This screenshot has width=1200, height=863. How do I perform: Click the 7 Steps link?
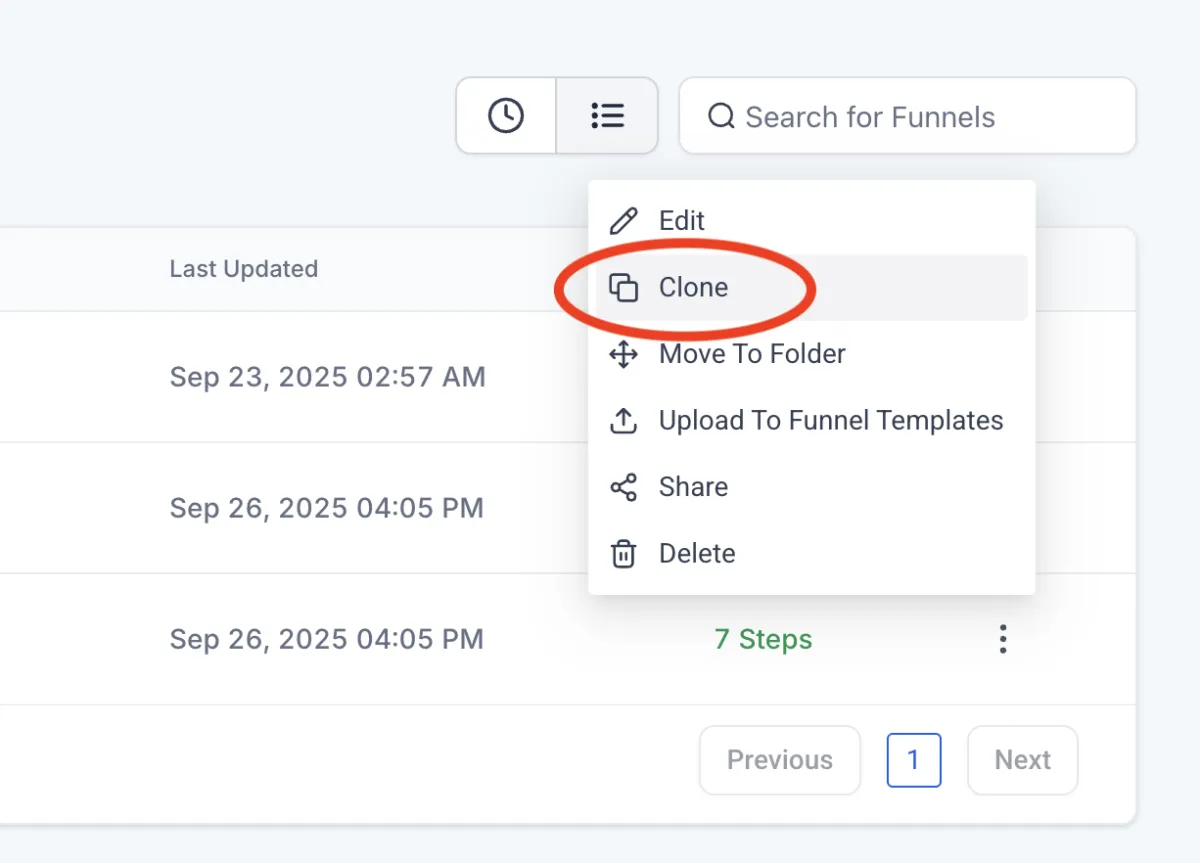click(x=763, y=639)
